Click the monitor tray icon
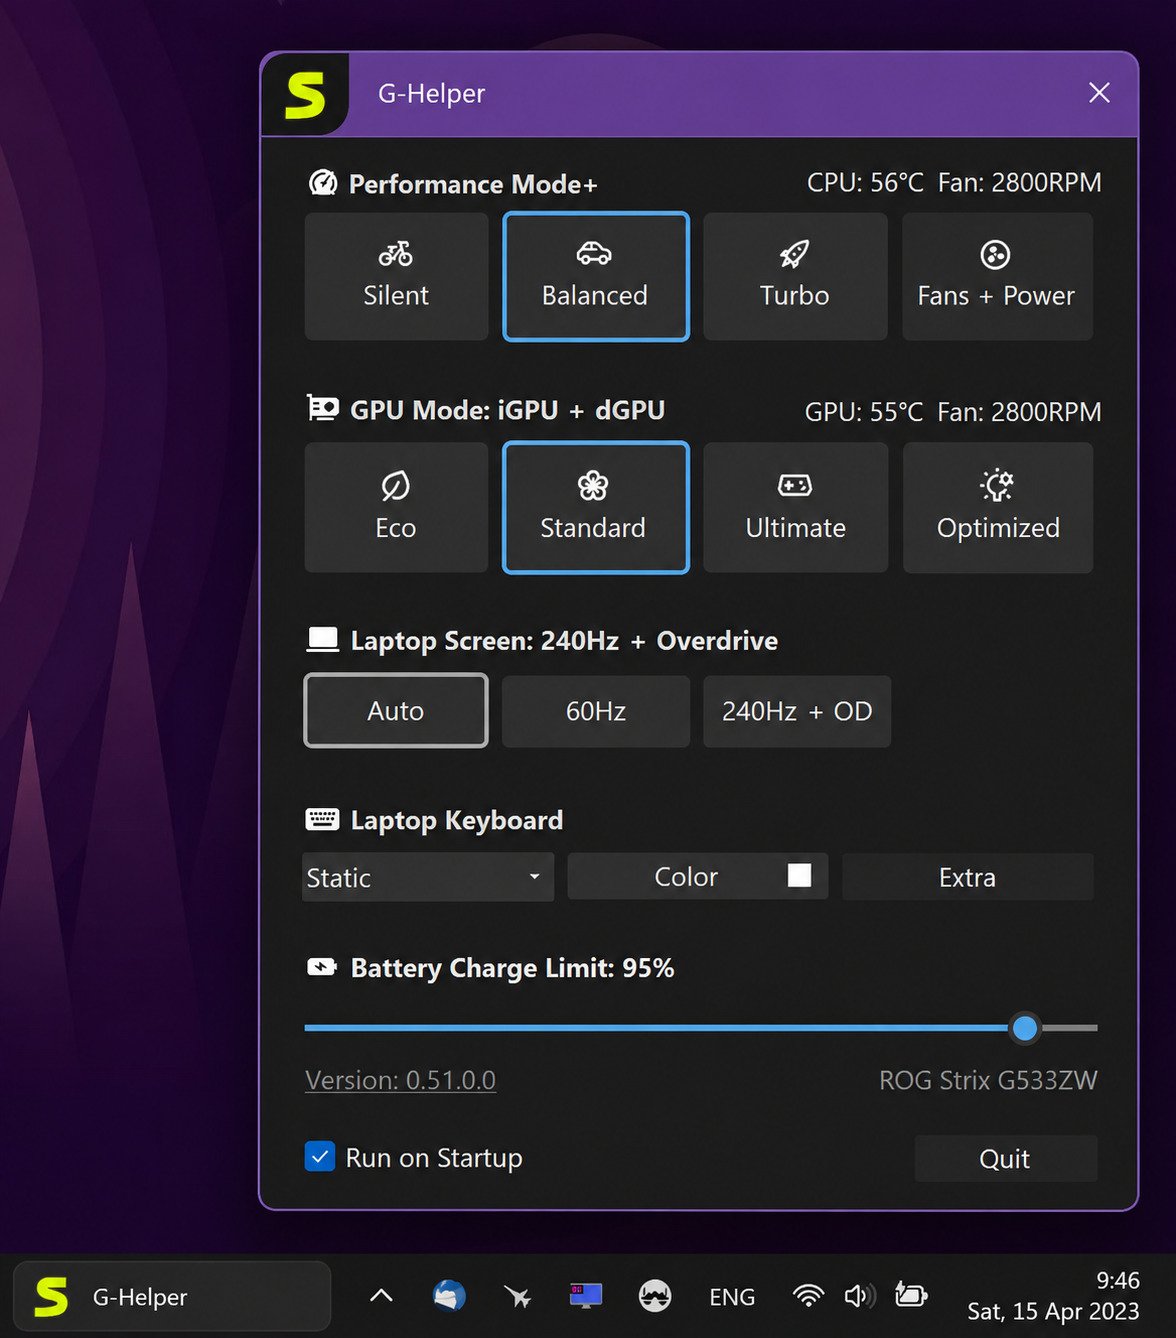1176x1338 pixels. [586, 1296]
